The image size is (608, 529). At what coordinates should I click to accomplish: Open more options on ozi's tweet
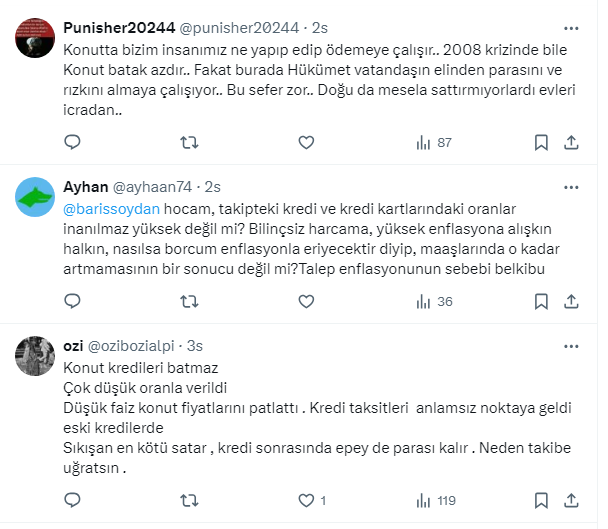pos(571,345)
